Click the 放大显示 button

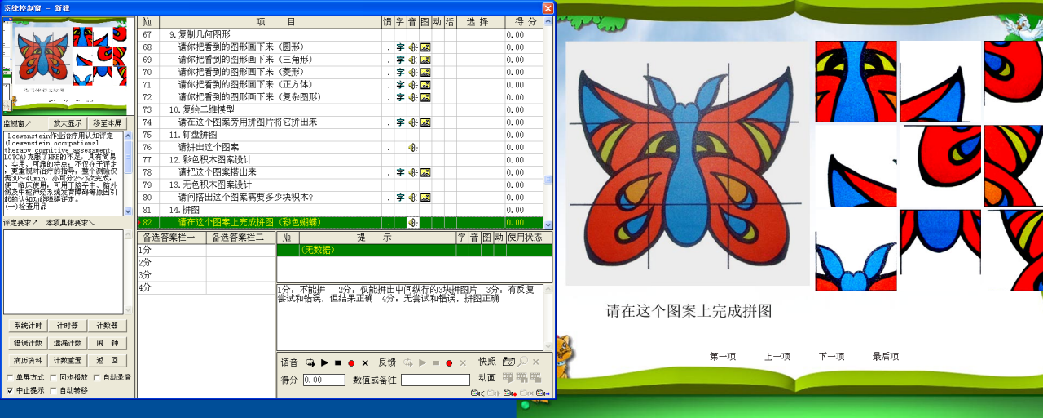point(67,123)
